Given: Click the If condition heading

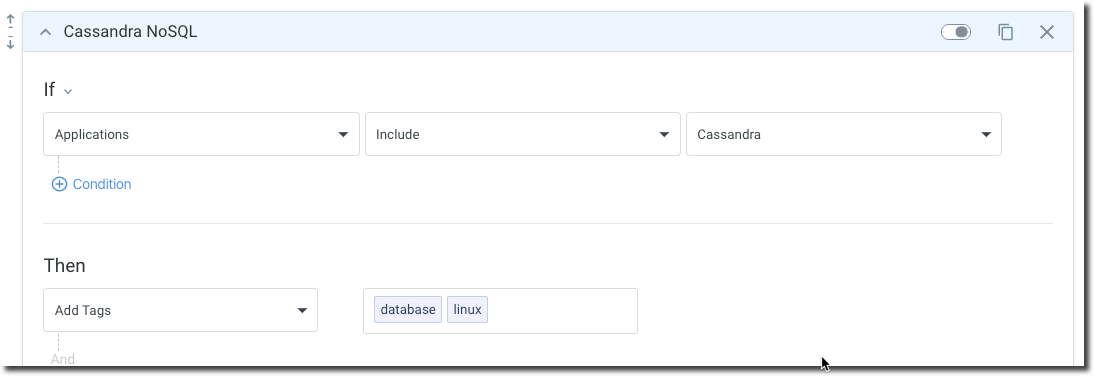Looking at the screenshot, I should pos(49,90).
